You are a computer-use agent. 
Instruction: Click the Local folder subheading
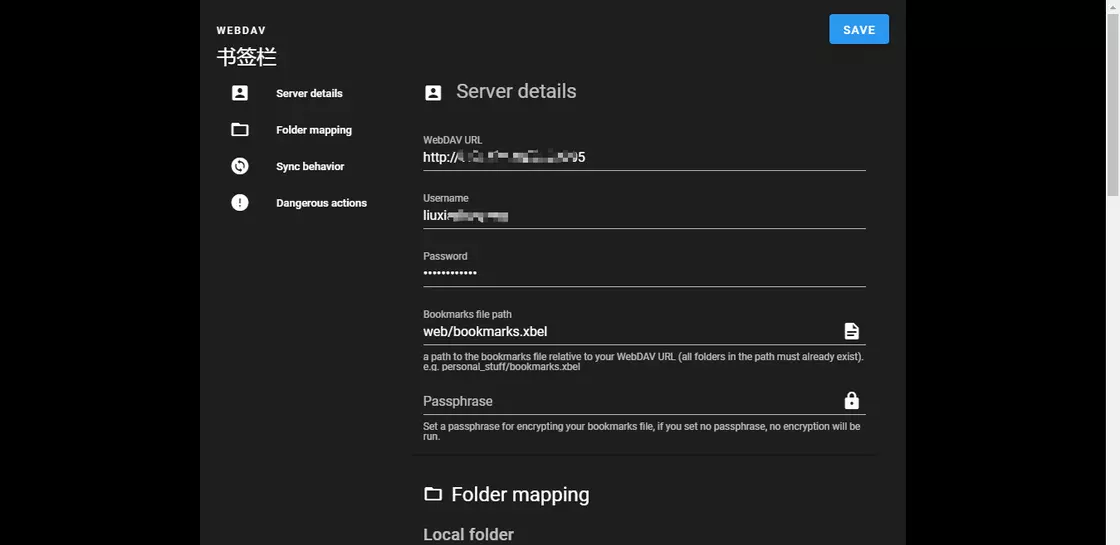[x=468, y=534]
